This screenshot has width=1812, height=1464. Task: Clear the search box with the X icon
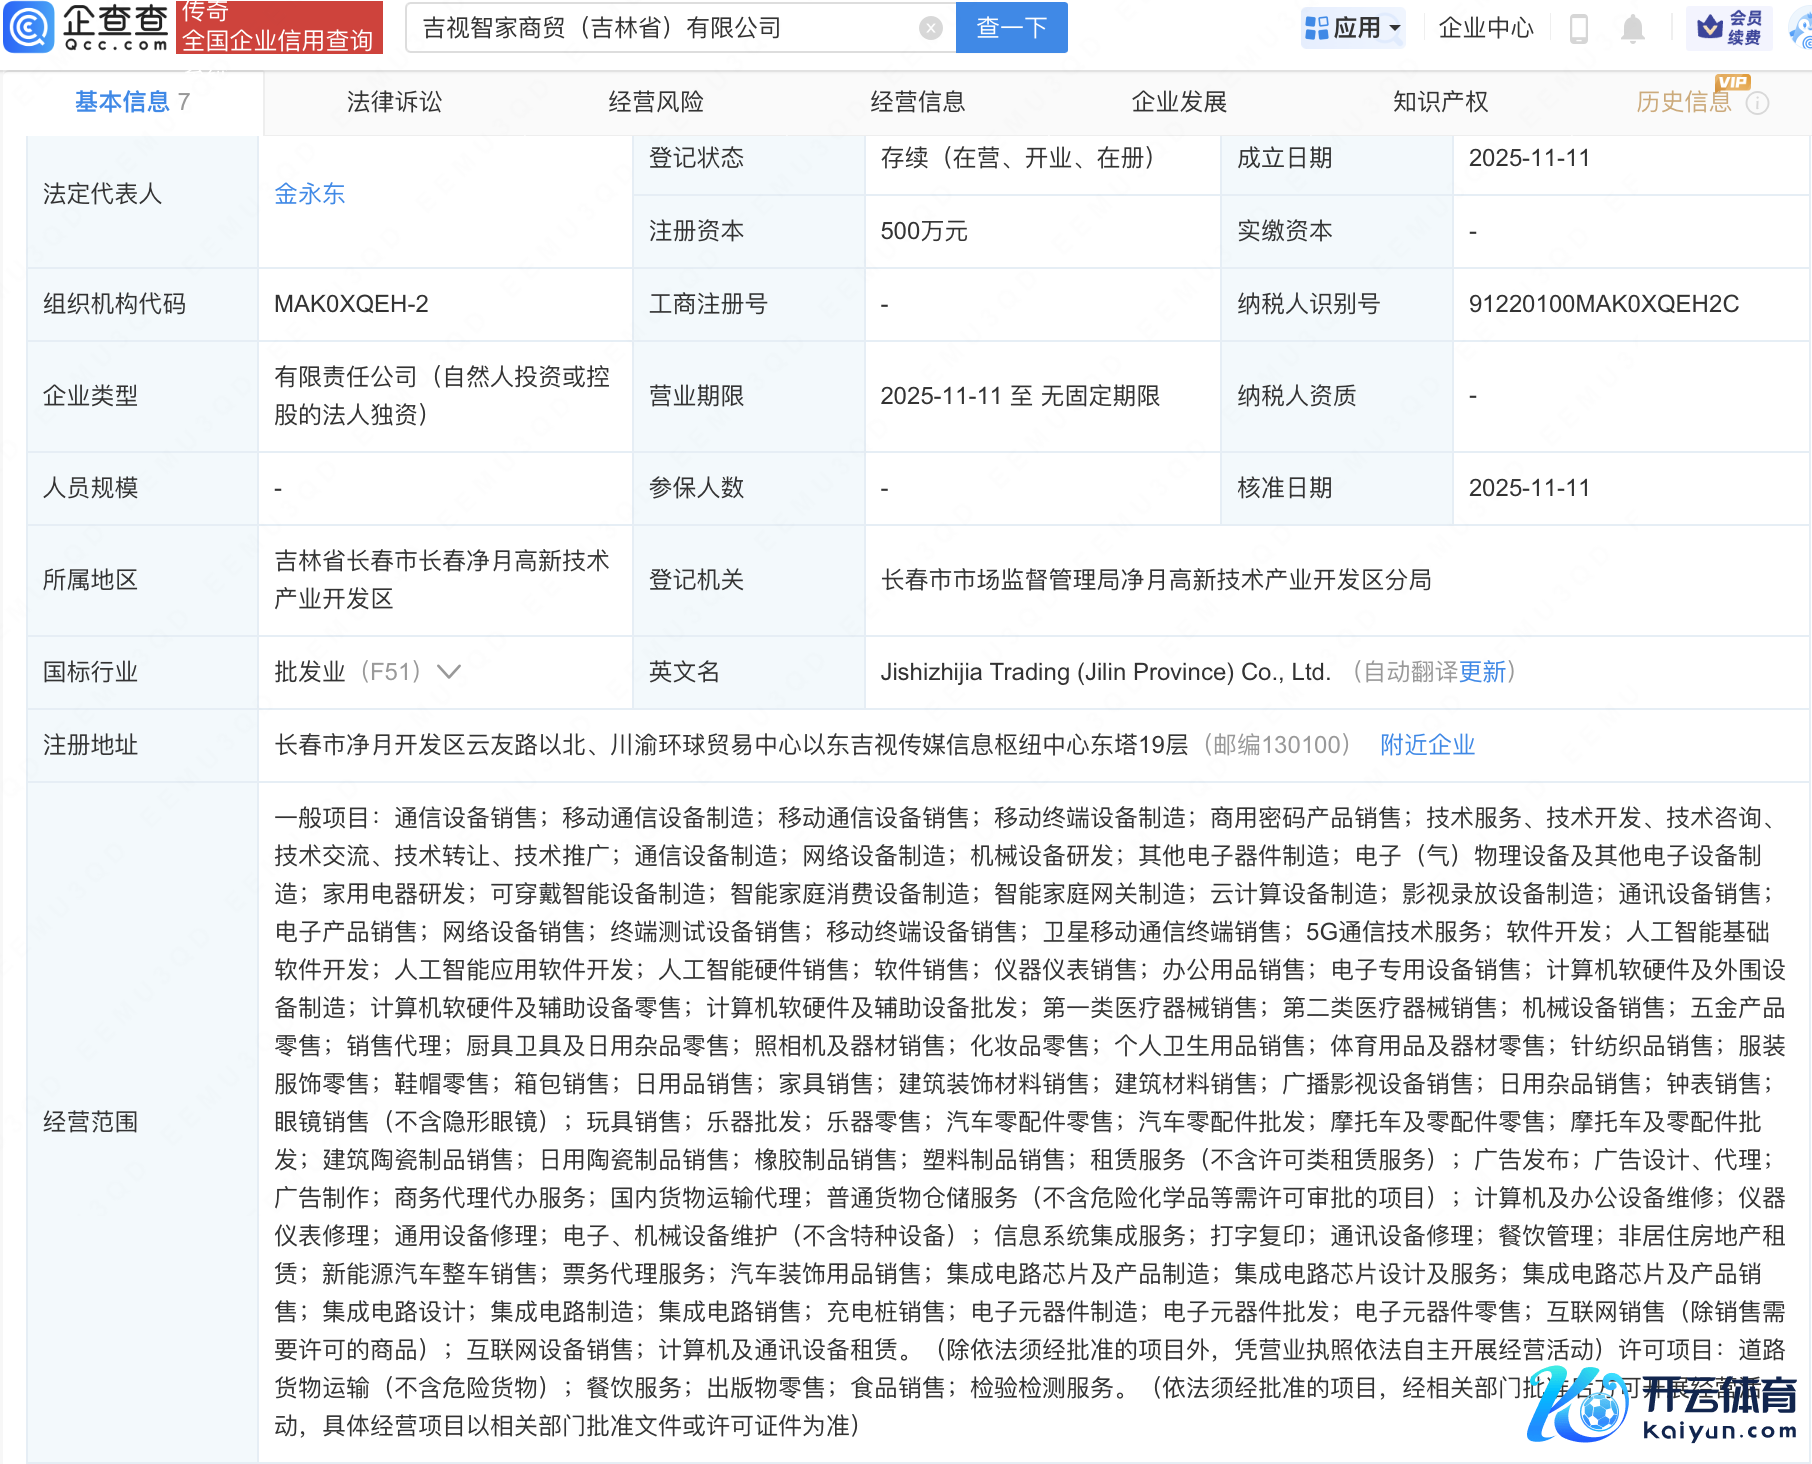(930, 28)
